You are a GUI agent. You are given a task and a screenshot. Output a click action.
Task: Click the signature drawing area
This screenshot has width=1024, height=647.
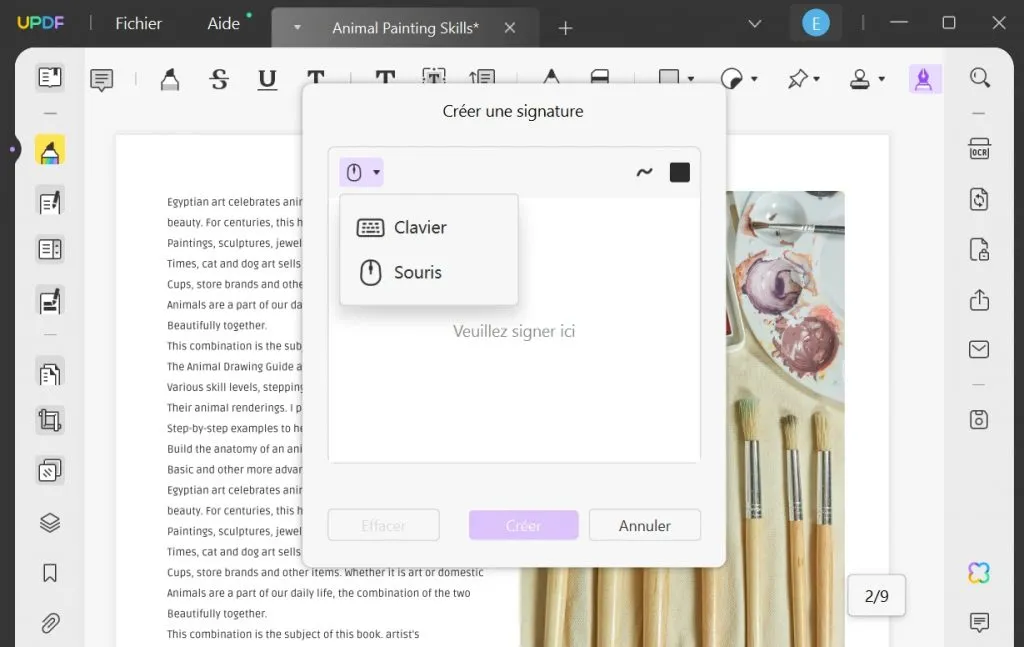point(514,330)
